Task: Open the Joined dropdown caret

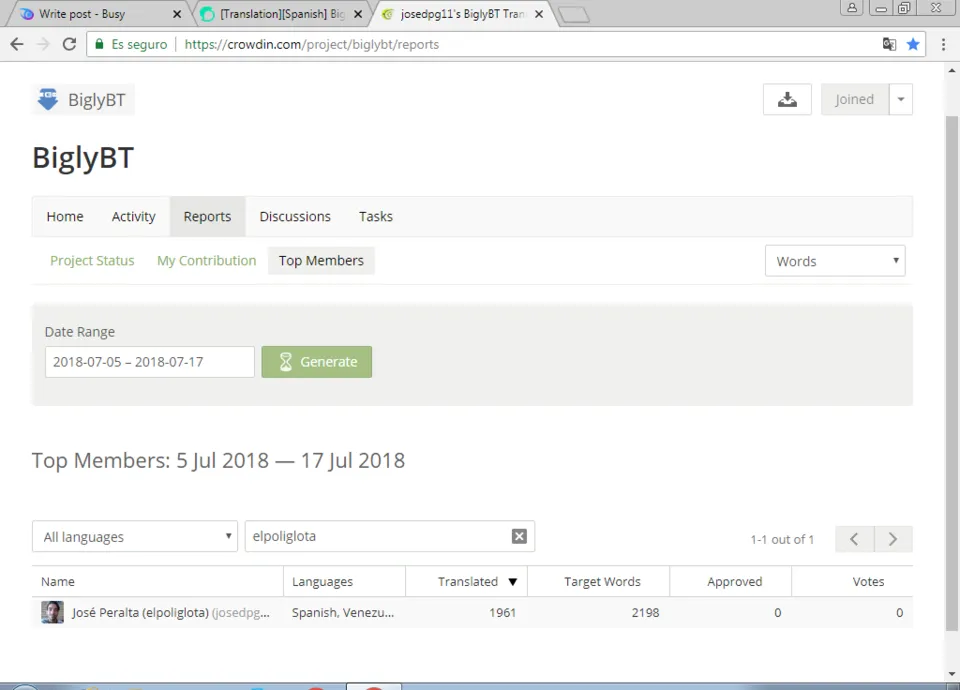Action: pos(901,99)
